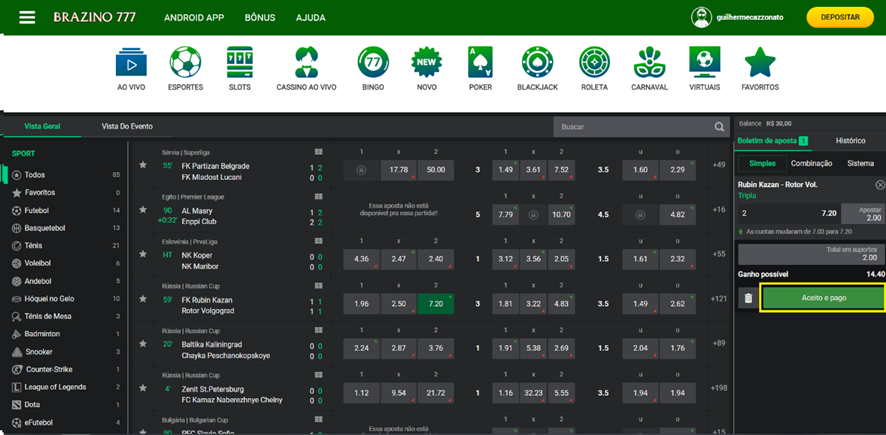
Task: Open the Cassino Ao Vivo dealer icon
Action: coord(306,62)
